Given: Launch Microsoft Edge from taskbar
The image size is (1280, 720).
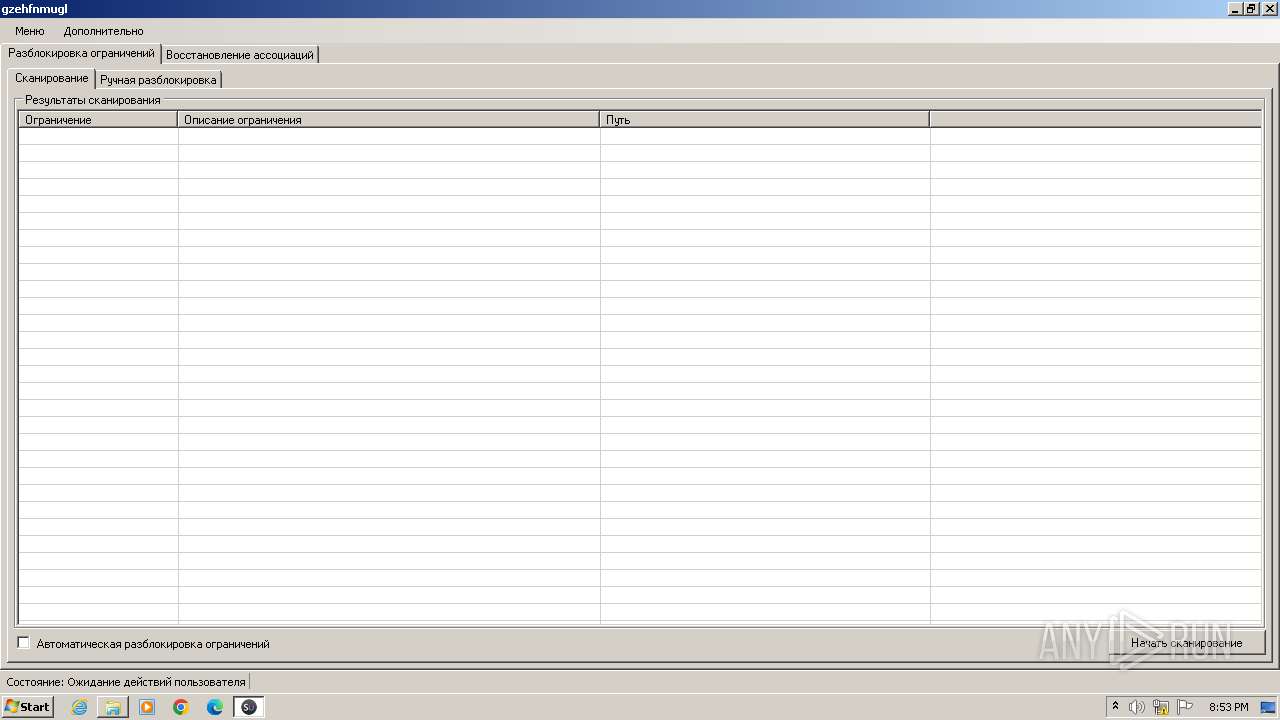Looking at the screenshot, I should coord(215,707).
